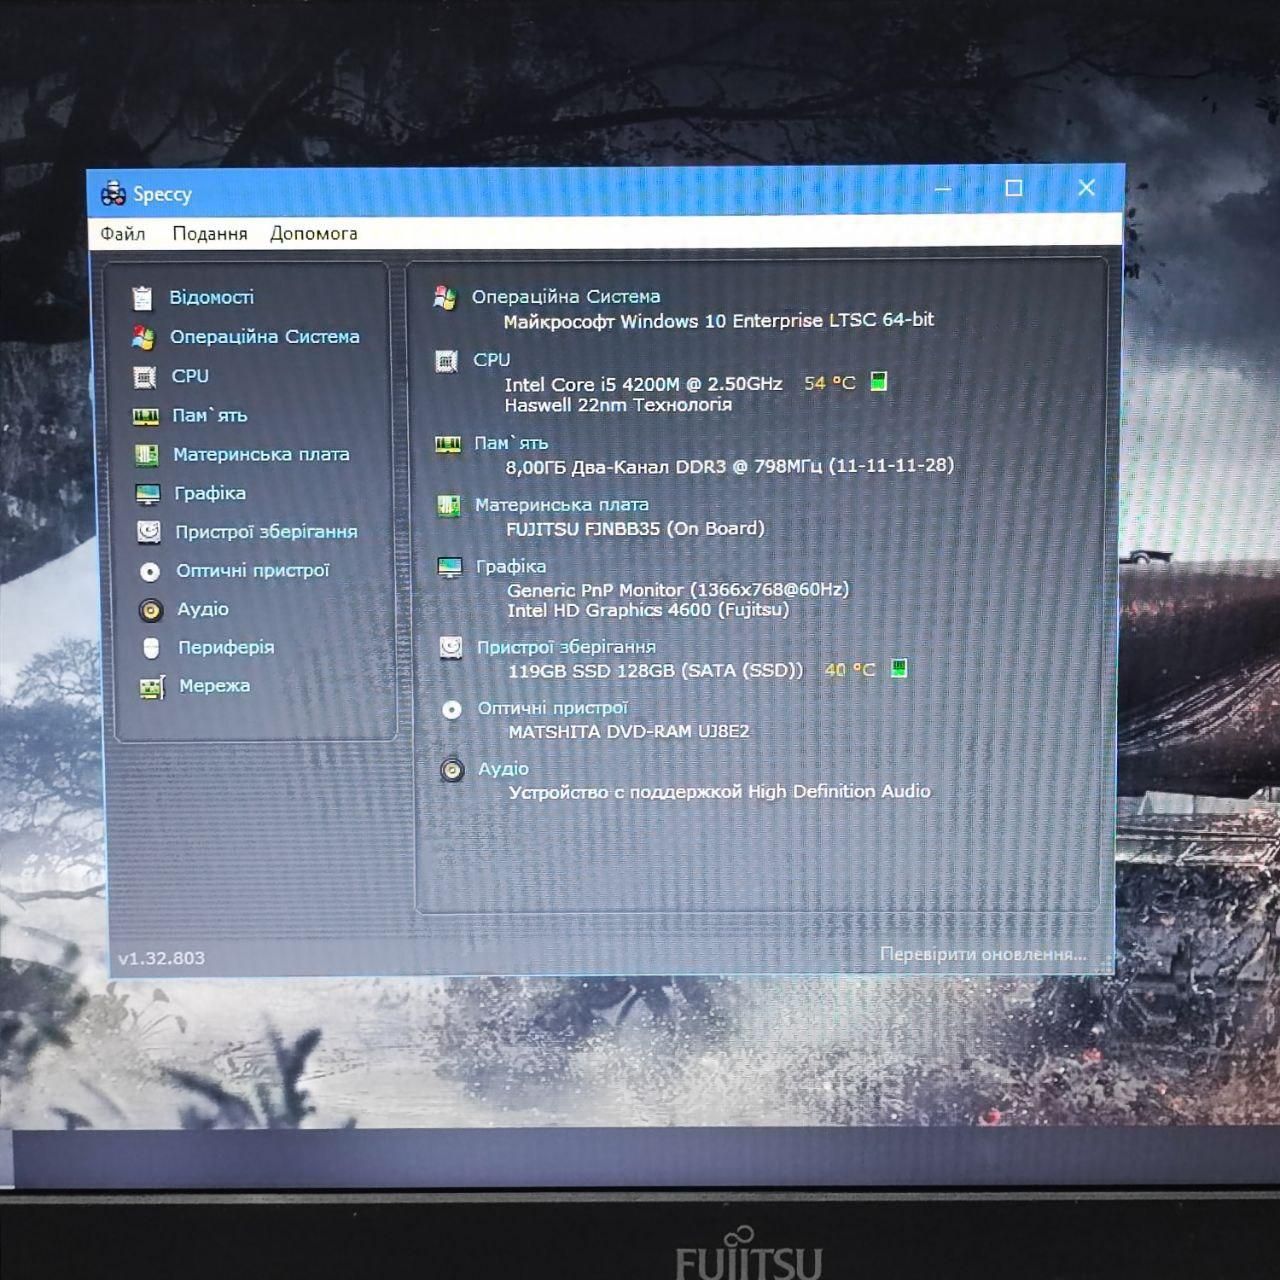This screenshot has width=1280, height=1280.
Task: Click Операційна Система heading in summary panel
Action: (566, 296)
